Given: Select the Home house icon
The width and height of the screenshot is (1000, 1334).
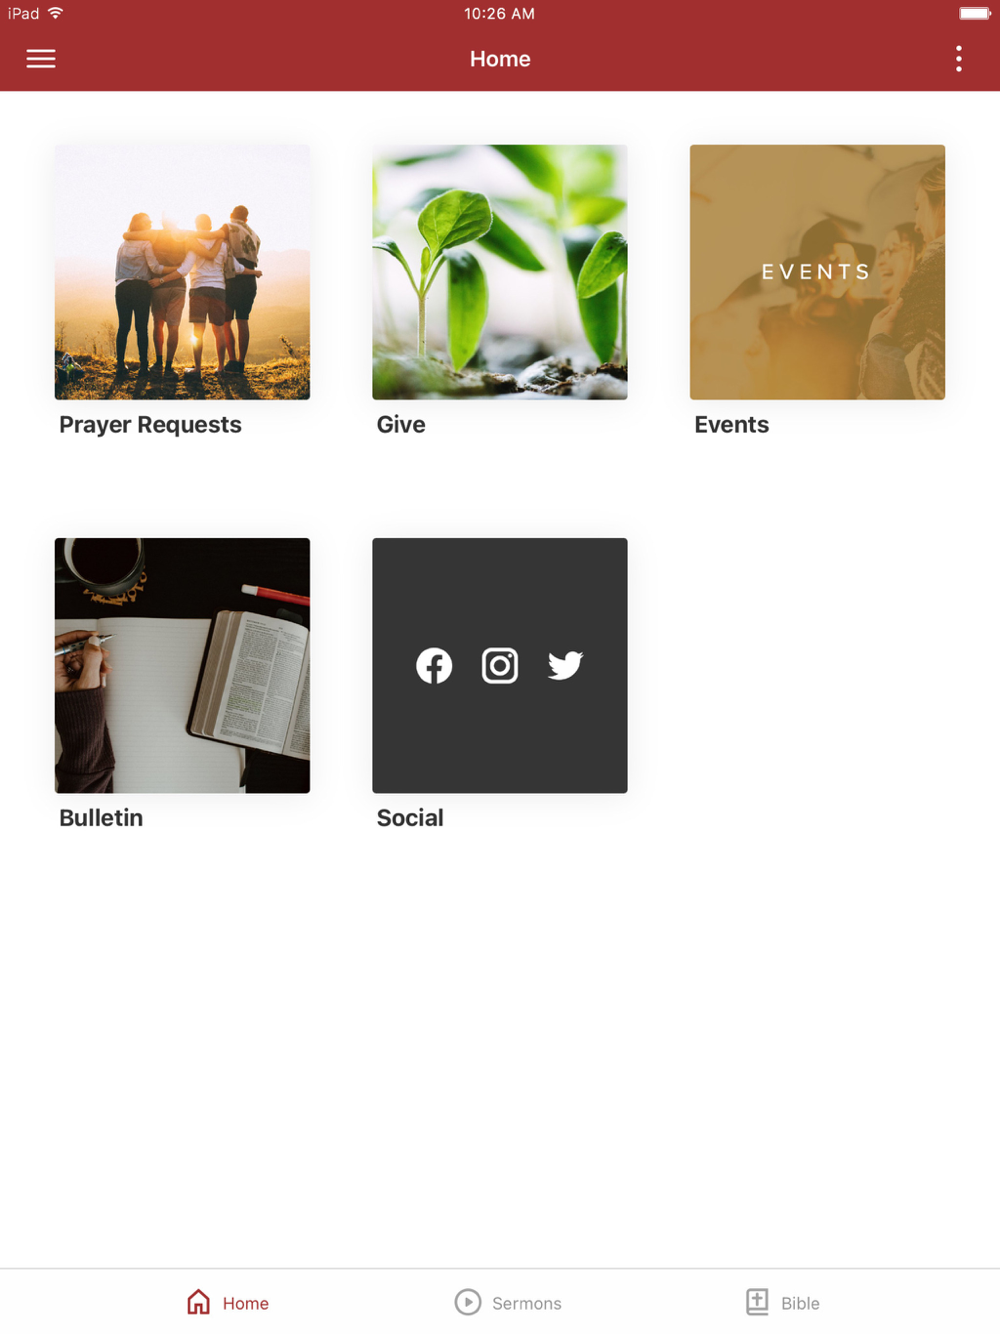Looking at the screenshot, I should click(198, 1302).
